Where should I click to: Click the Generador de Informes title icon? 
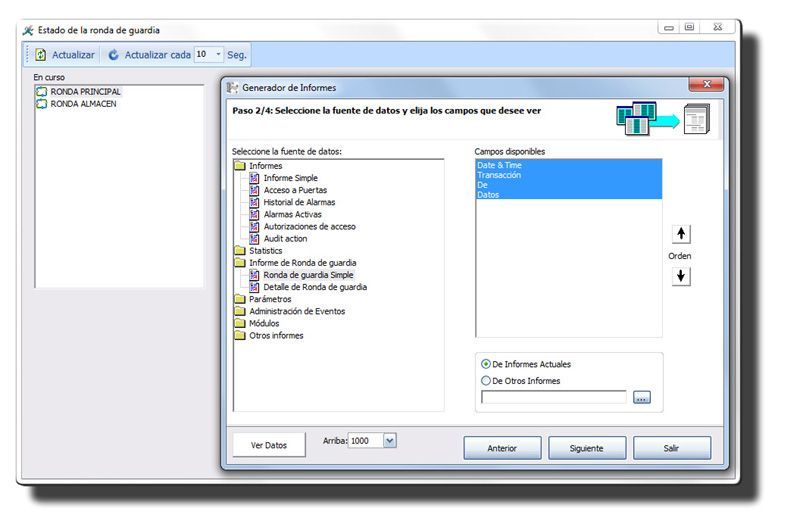click(233, 88)
